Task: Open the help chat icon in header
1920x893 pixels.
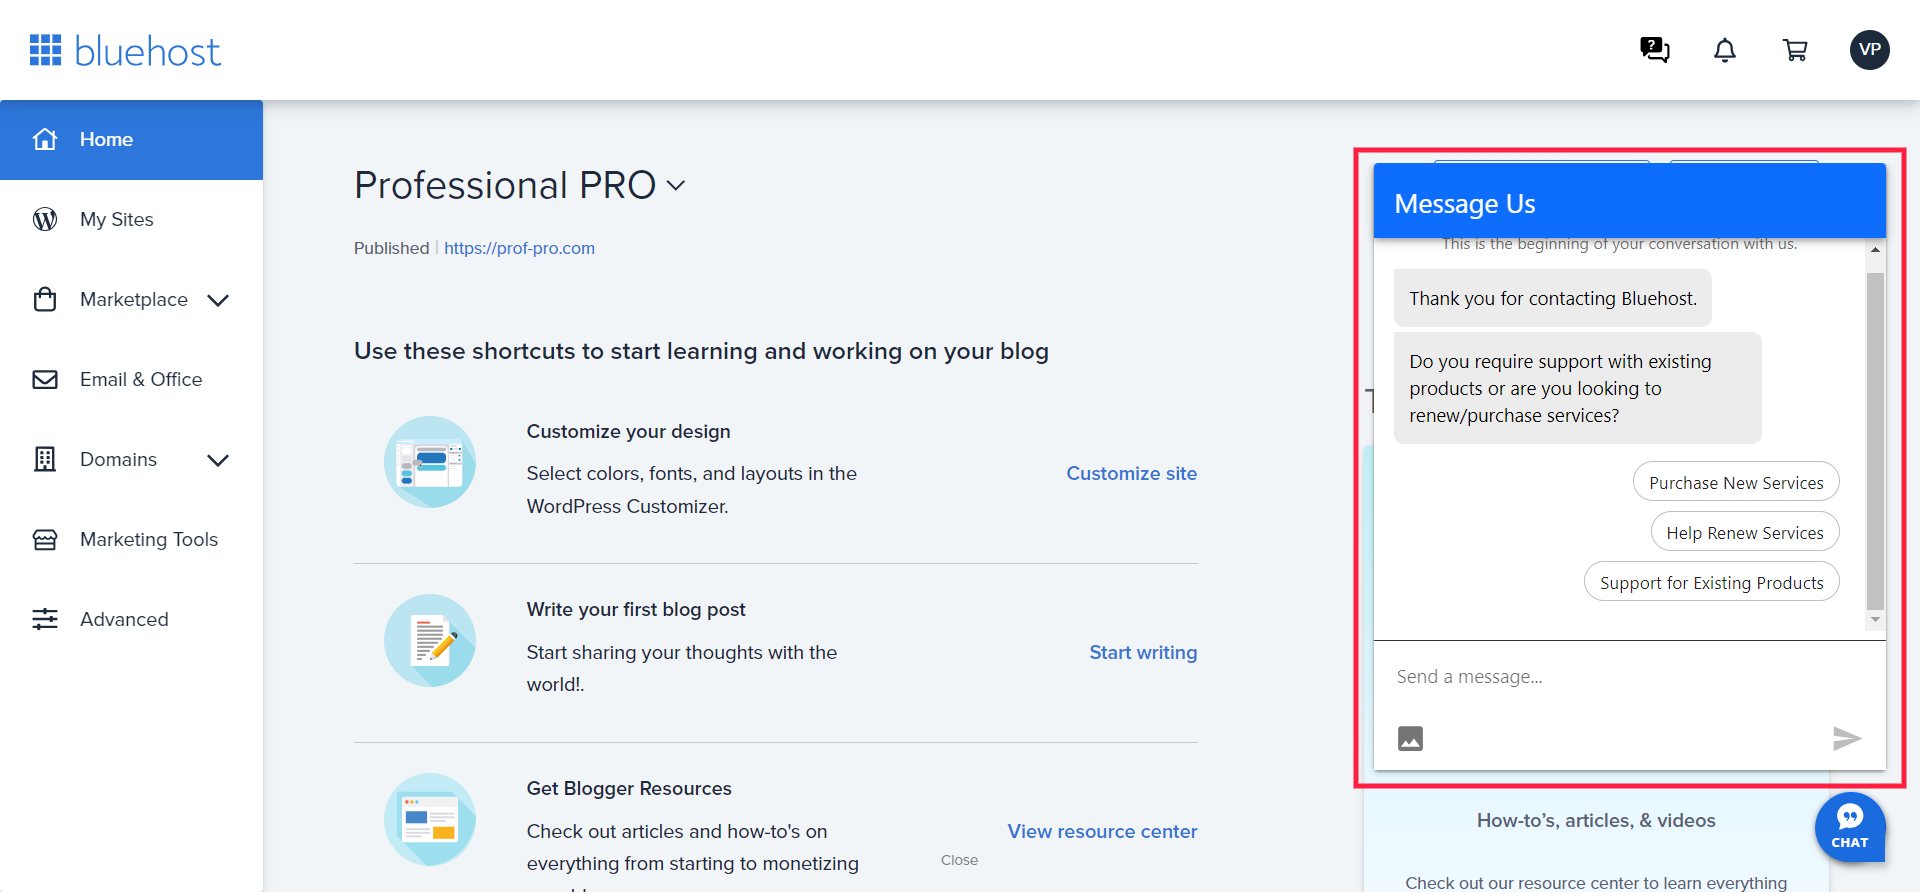Action: click(1655, 50)
